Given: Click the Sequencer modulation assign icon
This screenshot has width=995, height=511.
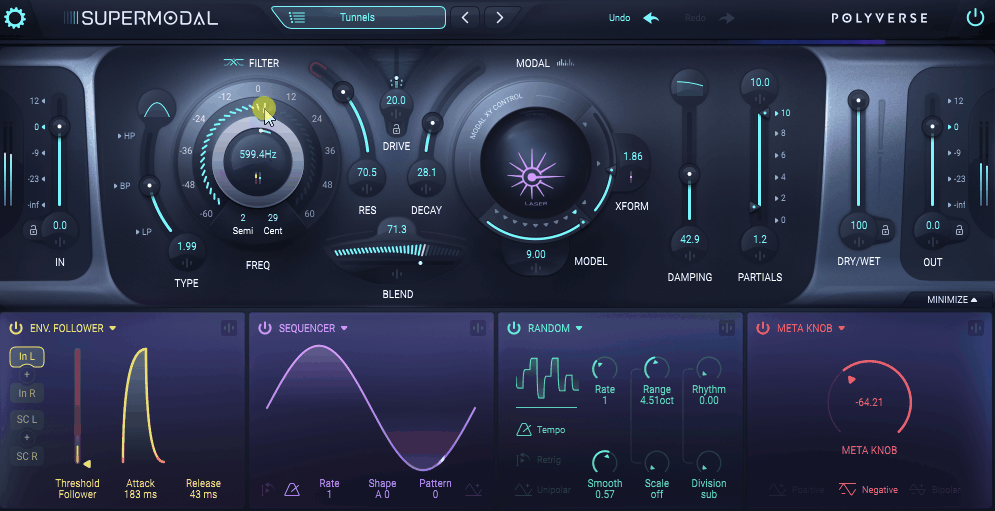Looking at the screenshot, I should point(477,328).
